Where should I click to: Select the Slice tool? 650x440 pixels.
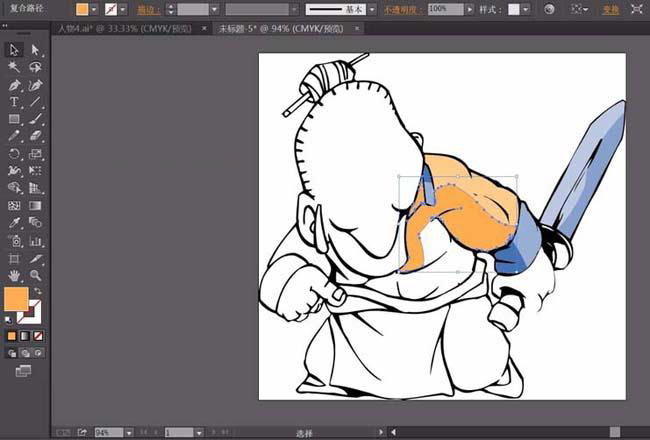35,259
